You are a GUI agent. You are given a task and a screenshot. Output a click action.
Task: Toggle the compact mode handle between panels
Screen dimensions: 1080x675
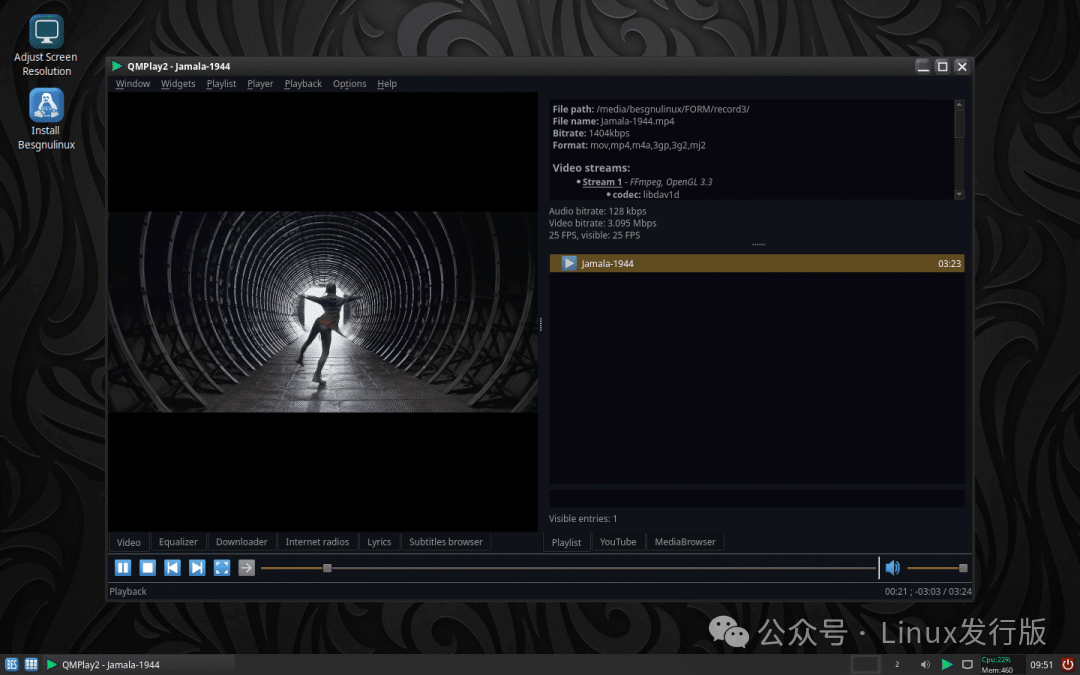click(541, 323)
